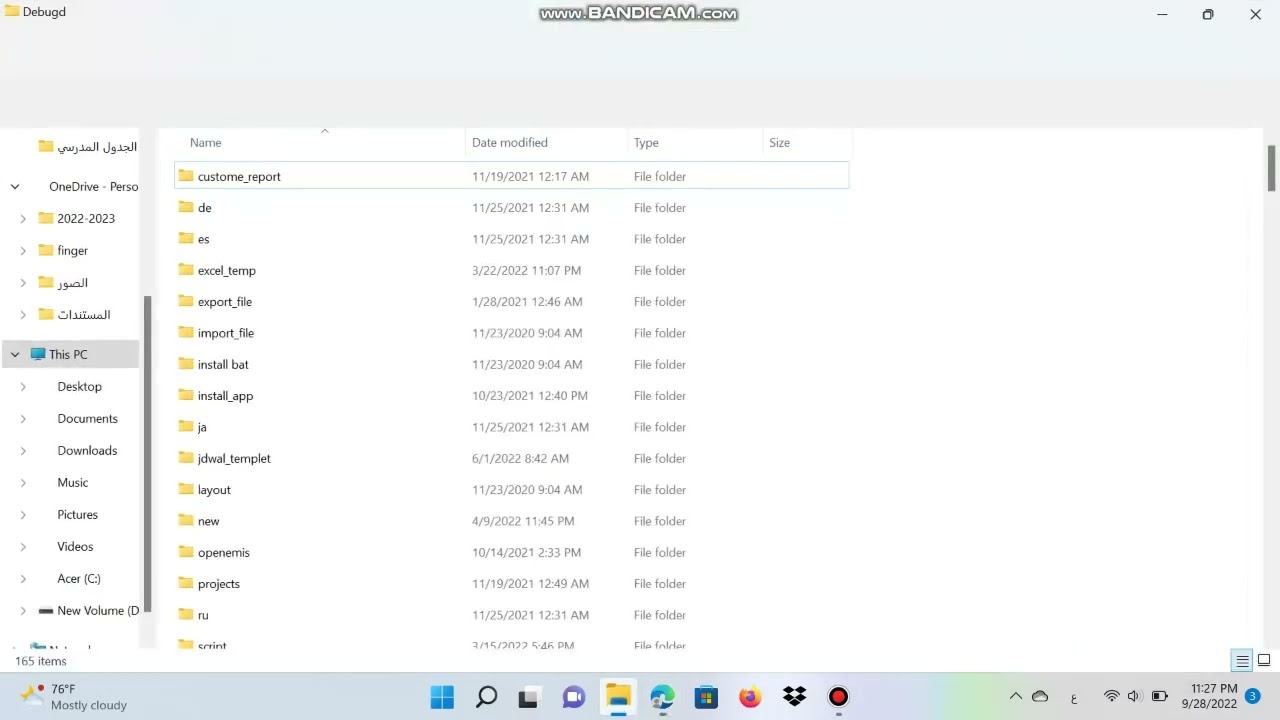Expand the Acer (C:) drive node

(23, 579)
